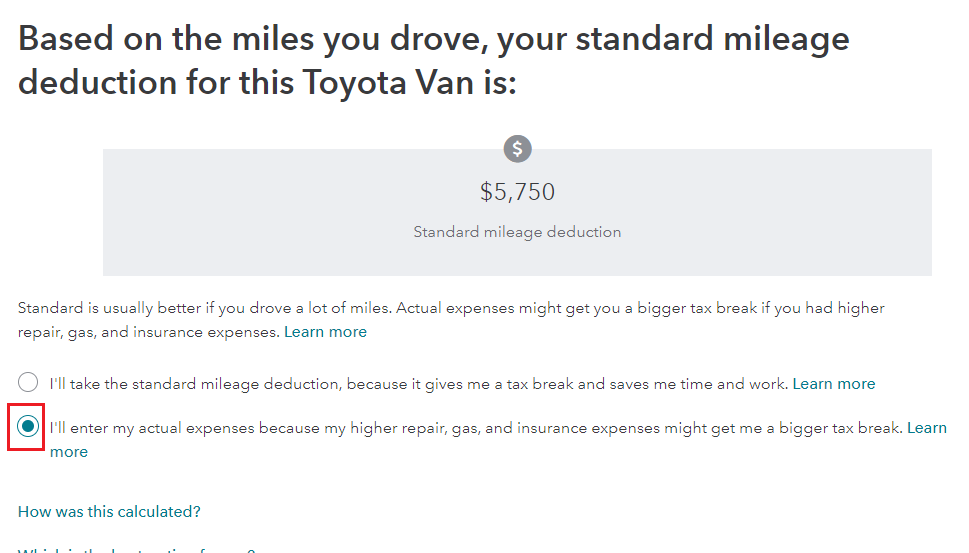This screenshot has width=969, height=553.
Task: Select the actual expenses radio button
Action: (x=28, y=426)
